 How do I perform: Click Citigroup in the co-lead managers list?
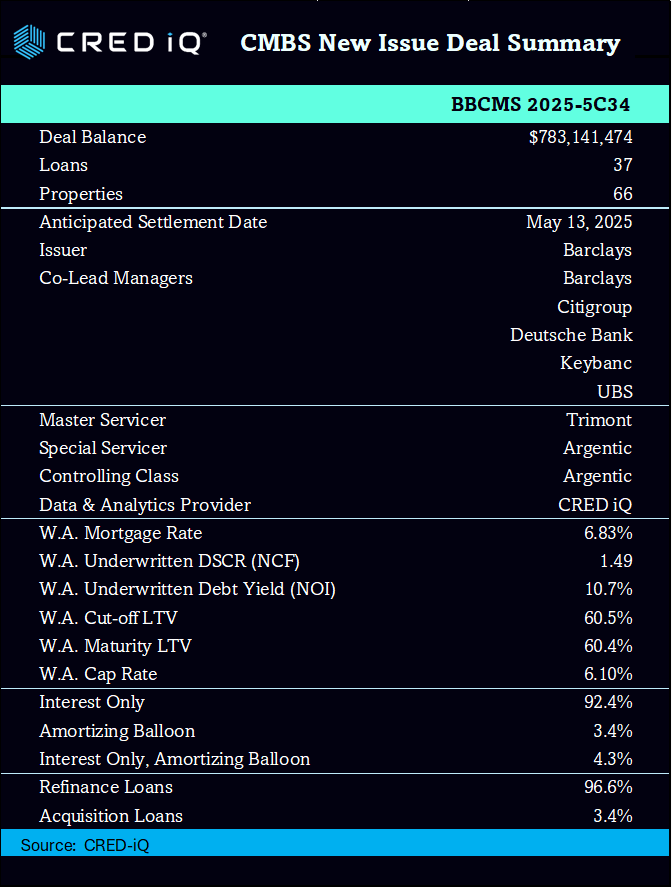pyautogui.click(x=594, y=306)
